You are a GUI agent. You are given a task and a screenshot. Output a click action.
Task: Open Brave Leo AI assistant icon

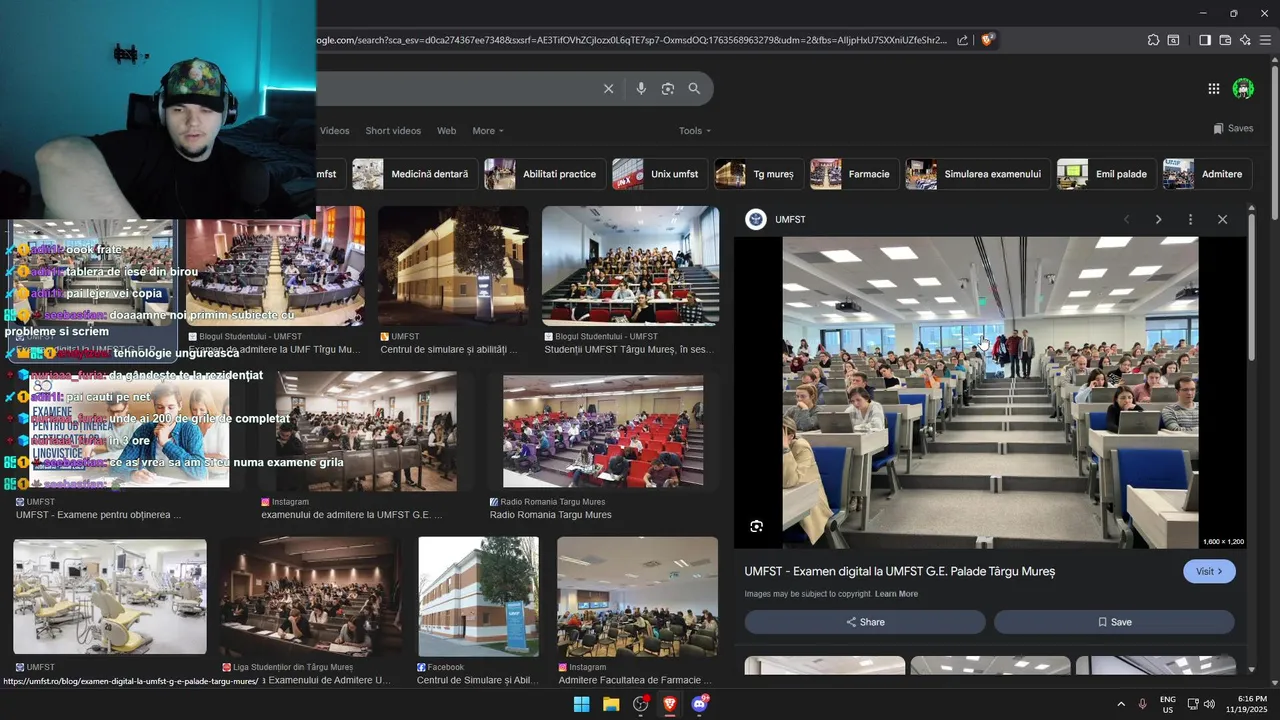(1245, 40)
